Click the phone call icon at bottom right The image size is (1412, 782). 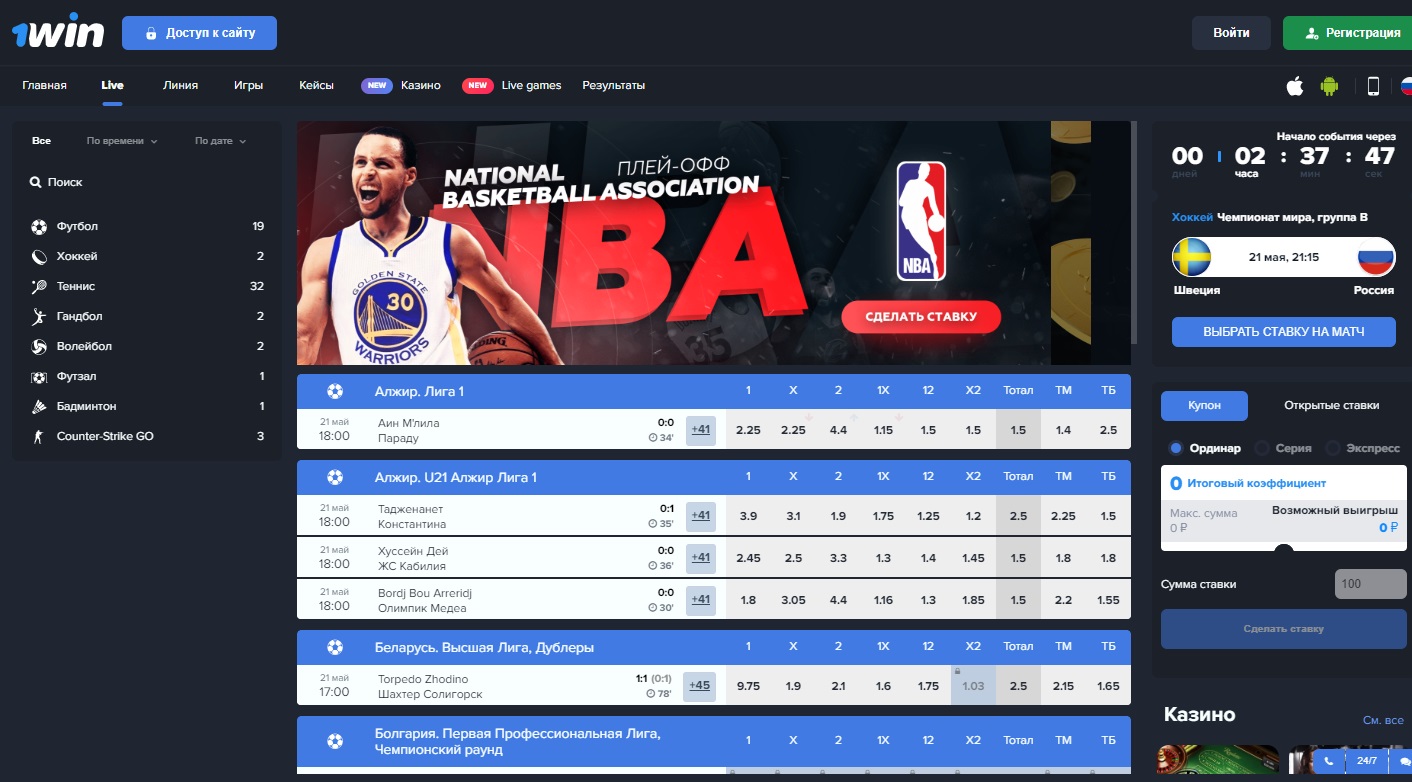(x=1329, y=761)
